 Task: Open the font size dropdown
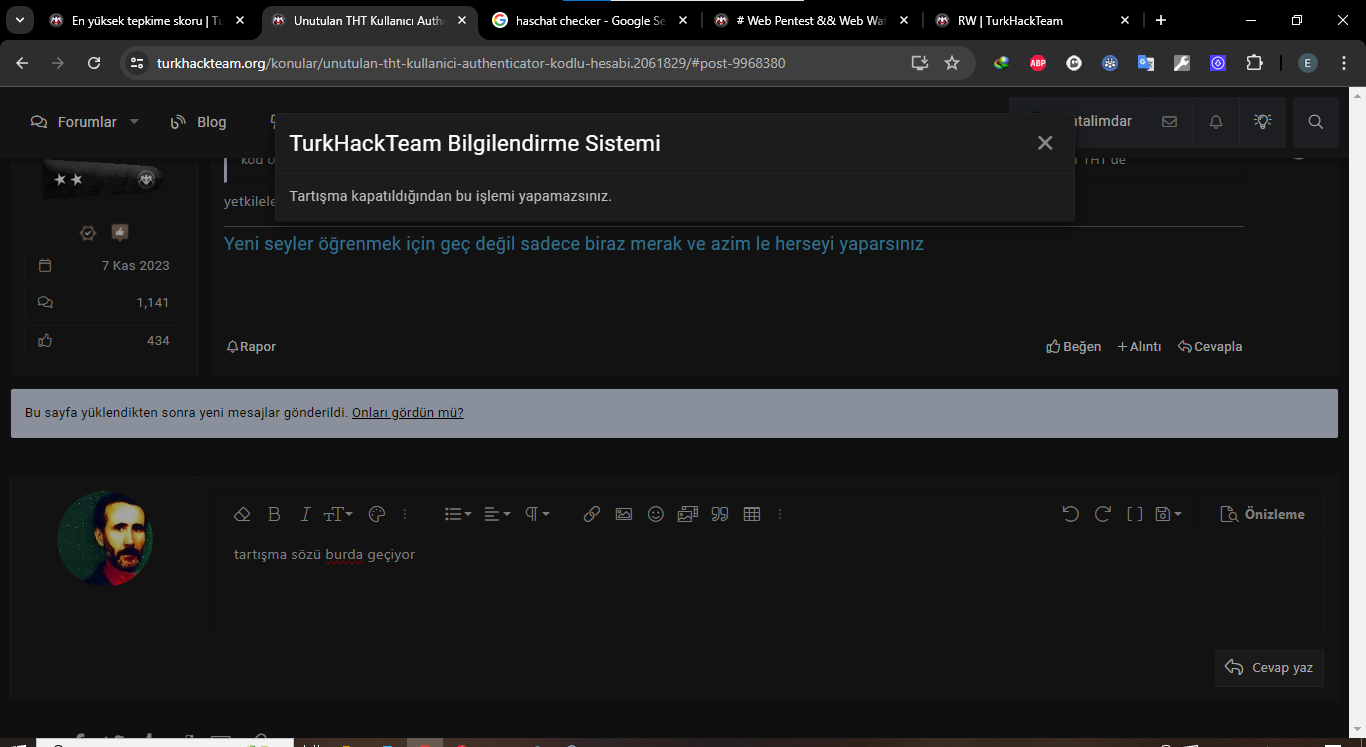(x=337, y=514)
